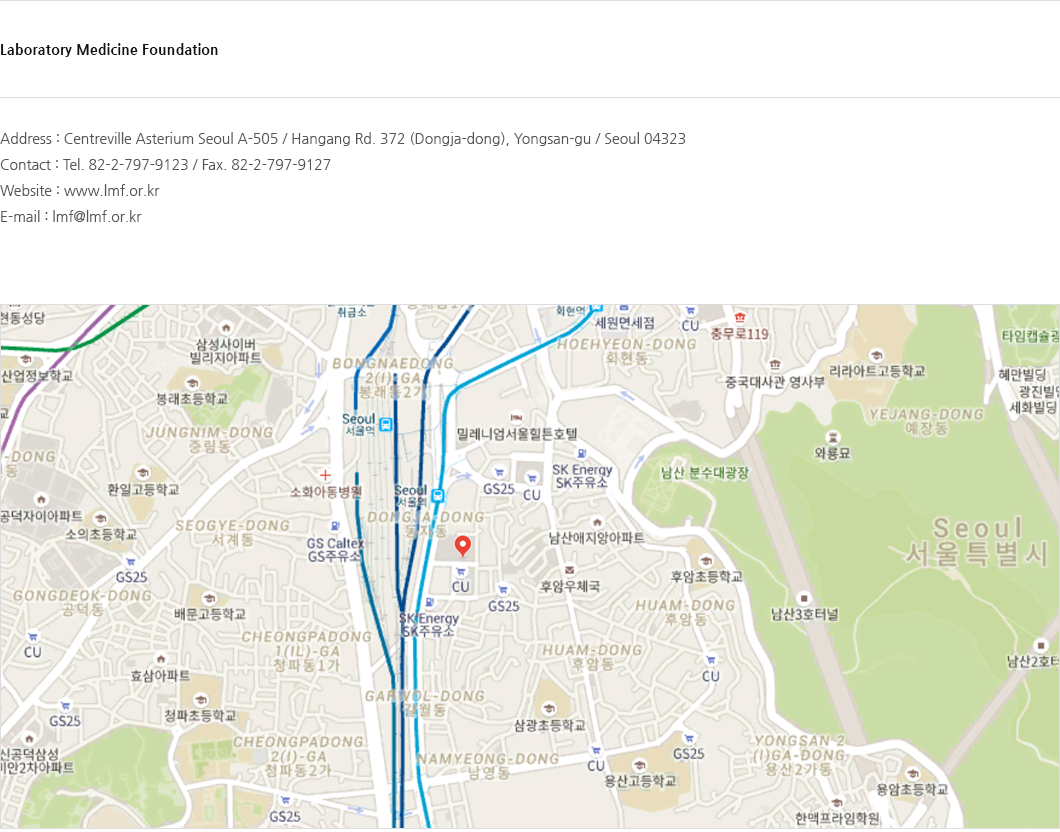Screen dimensions: 1060x832
Task: Click the telephone number 82-2-797-9123
Action: point(139,165)
